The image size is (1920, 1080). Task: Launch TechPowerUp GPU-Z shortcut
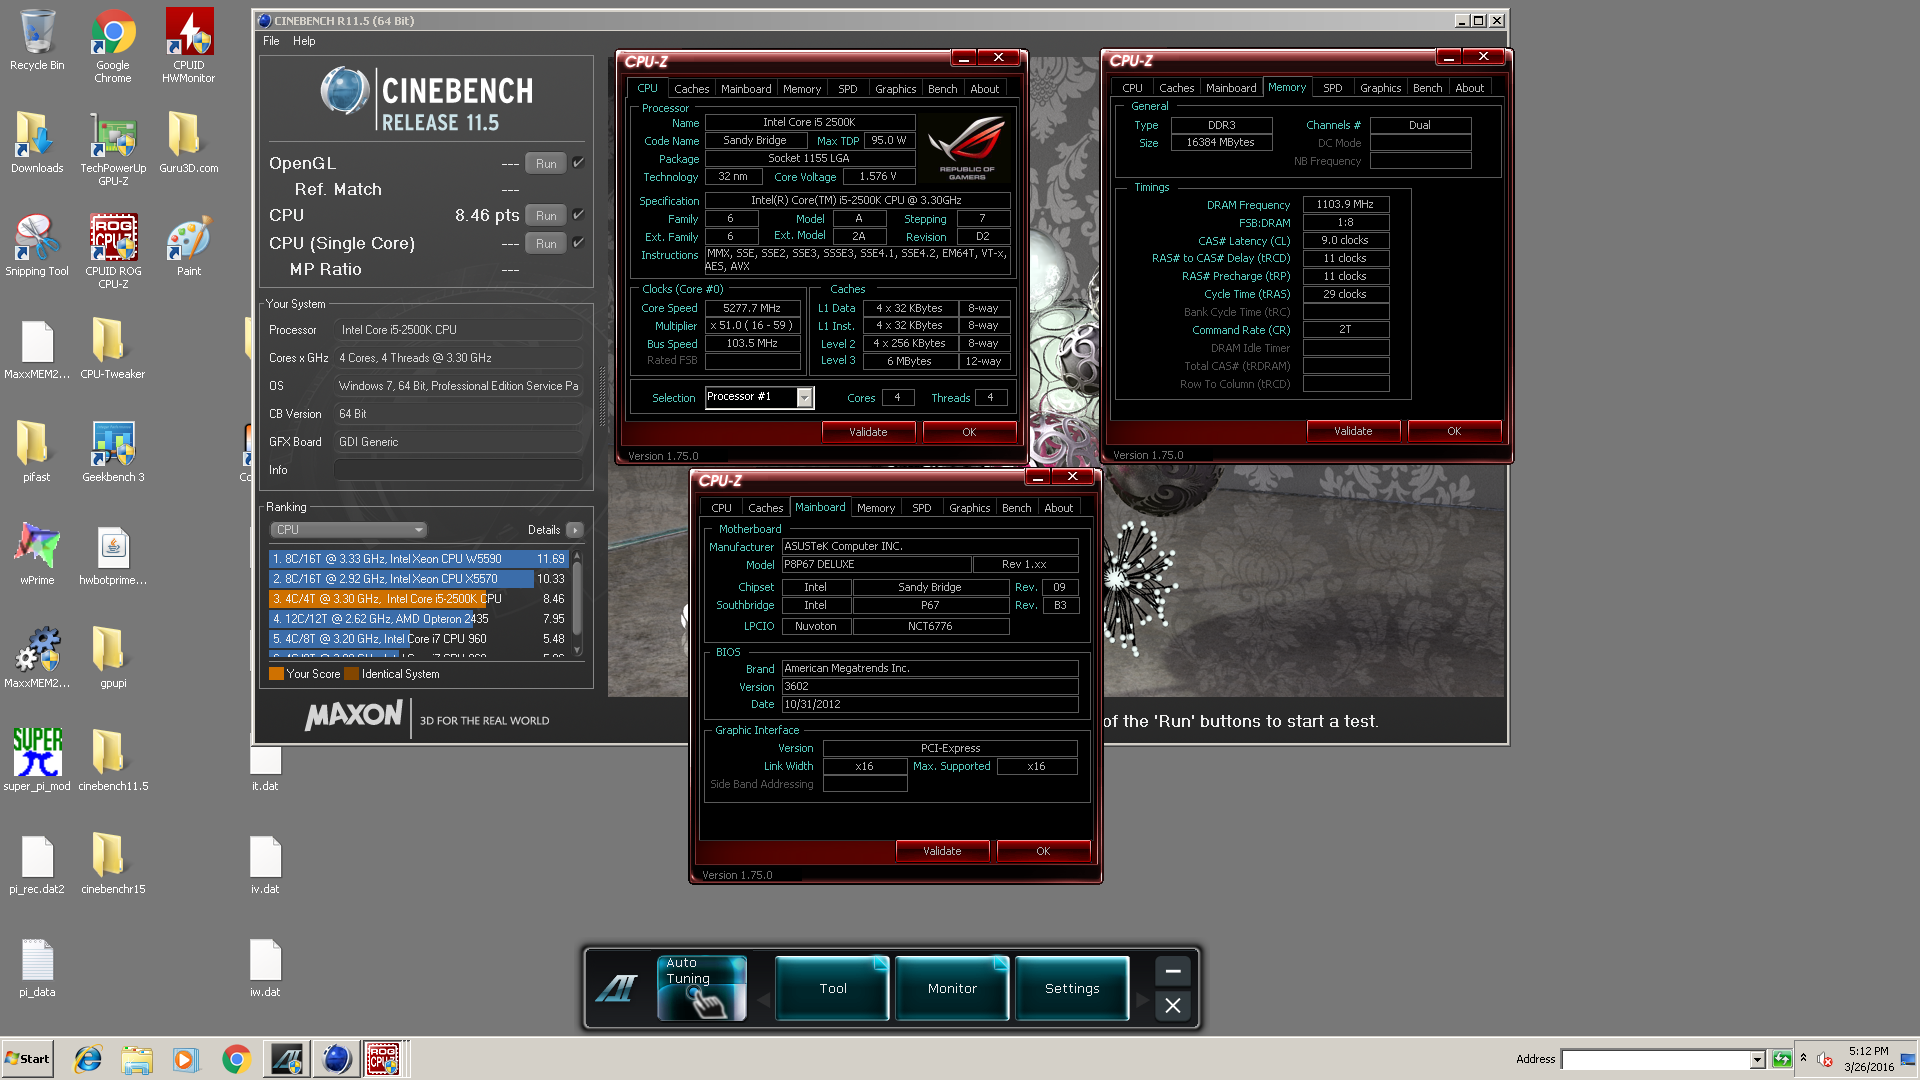tap(113, 149)
